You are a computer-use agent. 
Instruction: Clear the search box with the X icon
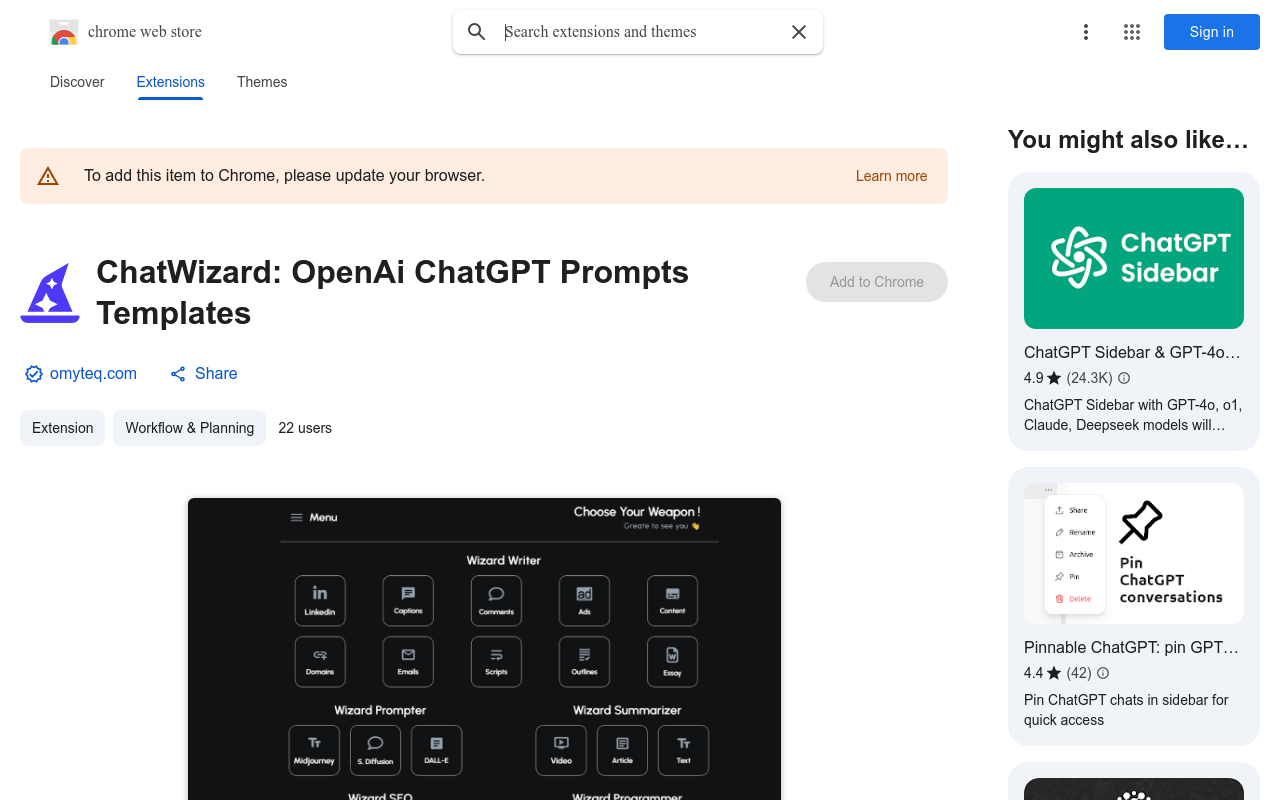[x=798, y=32]
